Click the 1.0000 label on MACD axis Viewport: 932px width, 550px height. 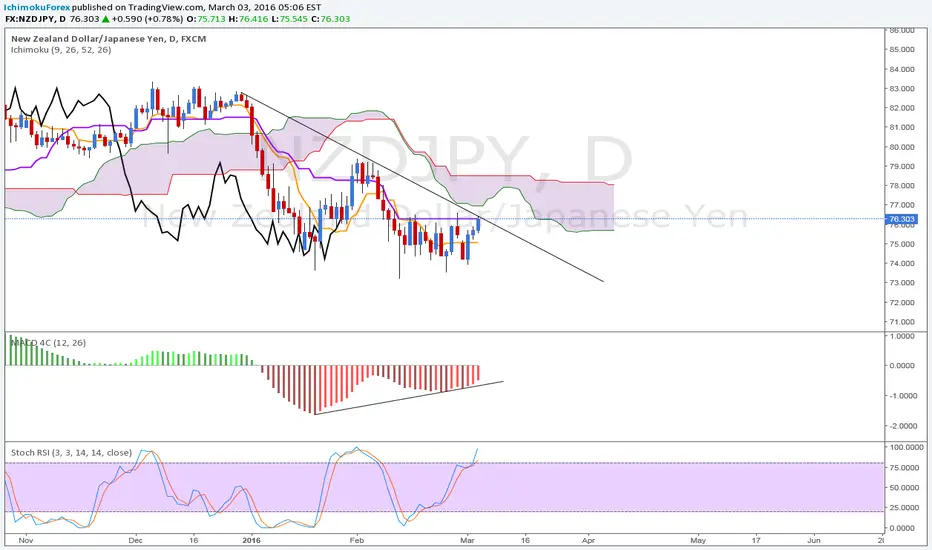pyautogui.click(x=903, y=336)
